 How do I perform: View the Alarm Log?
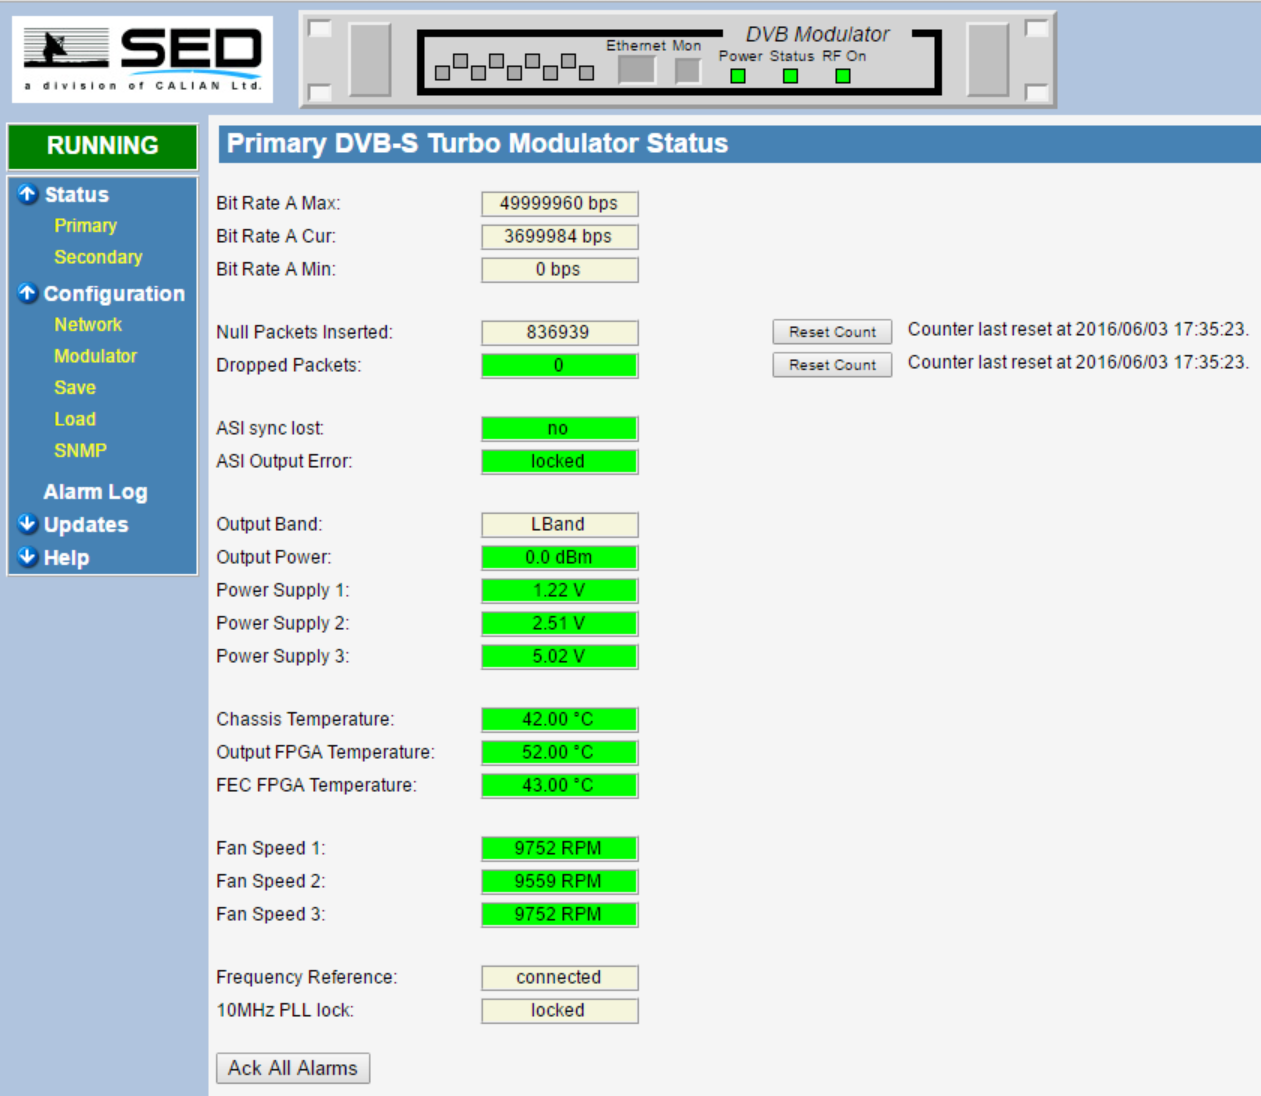(95, 492)
